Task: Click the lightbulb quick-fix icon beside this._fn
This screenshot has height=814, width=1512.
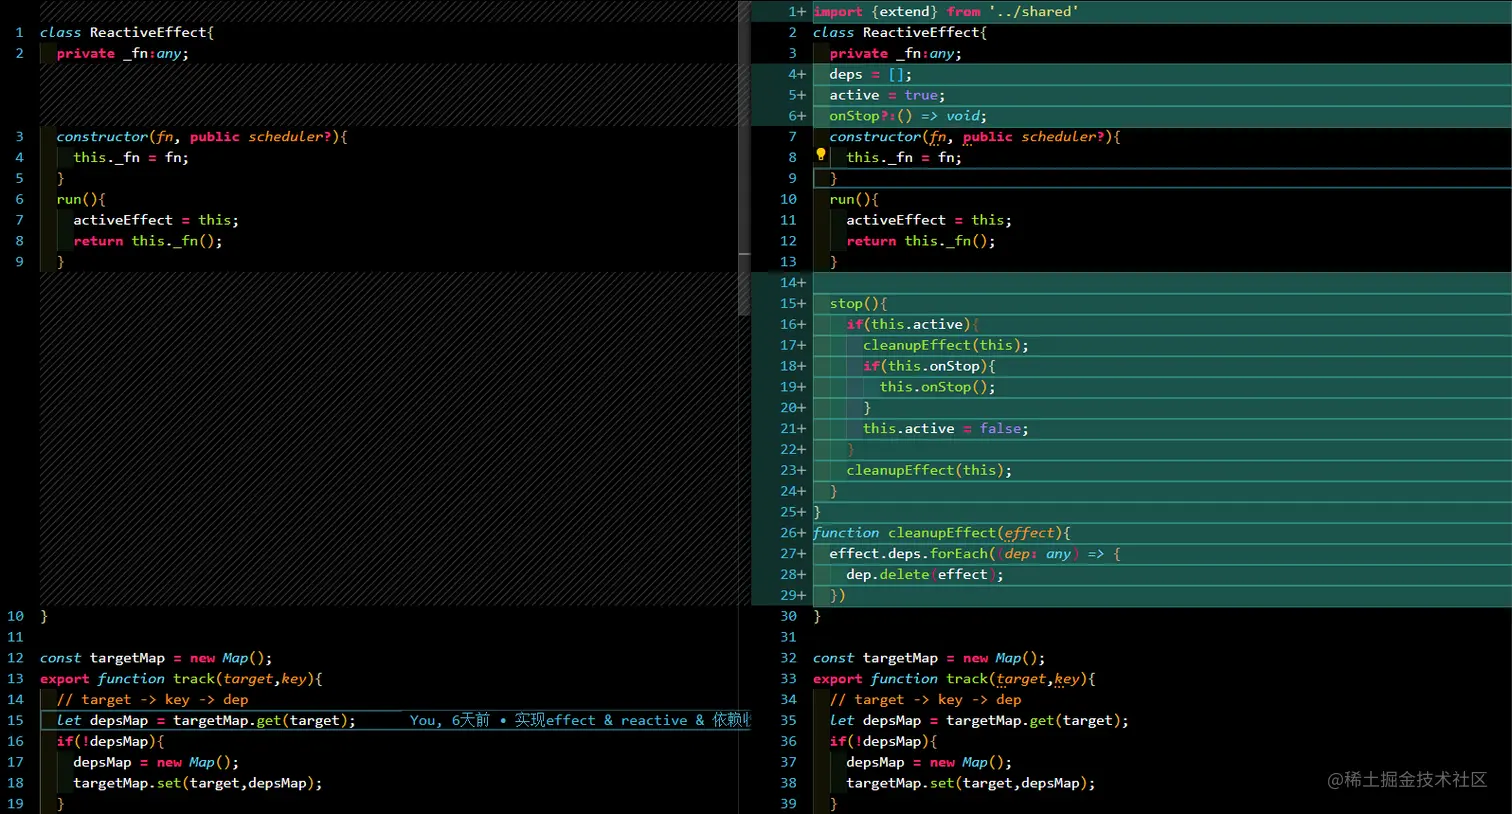Action: (821, 155)
